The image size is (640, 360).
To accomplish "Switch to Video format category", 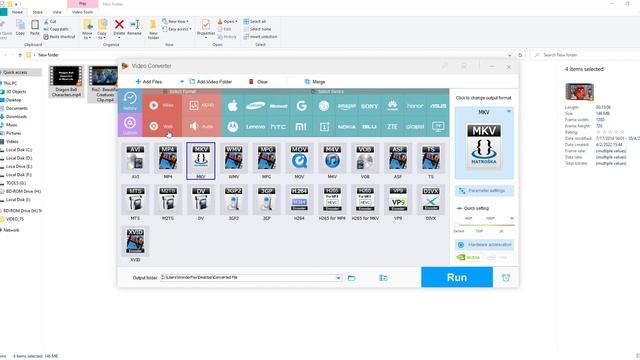I will pyautogui.click(x=162, y=105).
